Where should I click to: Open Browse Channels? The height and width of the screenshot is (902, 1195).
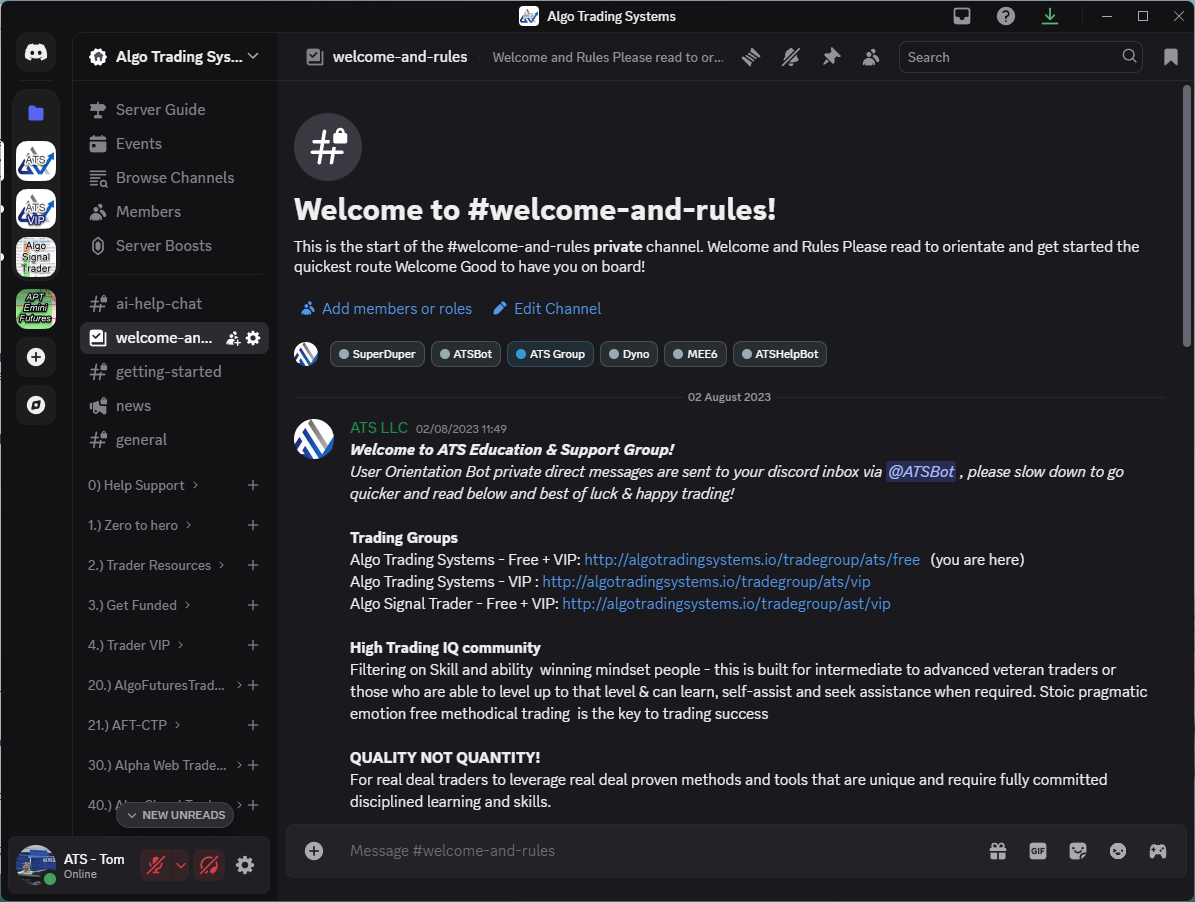pyautogui.click(x=175, y=178)
